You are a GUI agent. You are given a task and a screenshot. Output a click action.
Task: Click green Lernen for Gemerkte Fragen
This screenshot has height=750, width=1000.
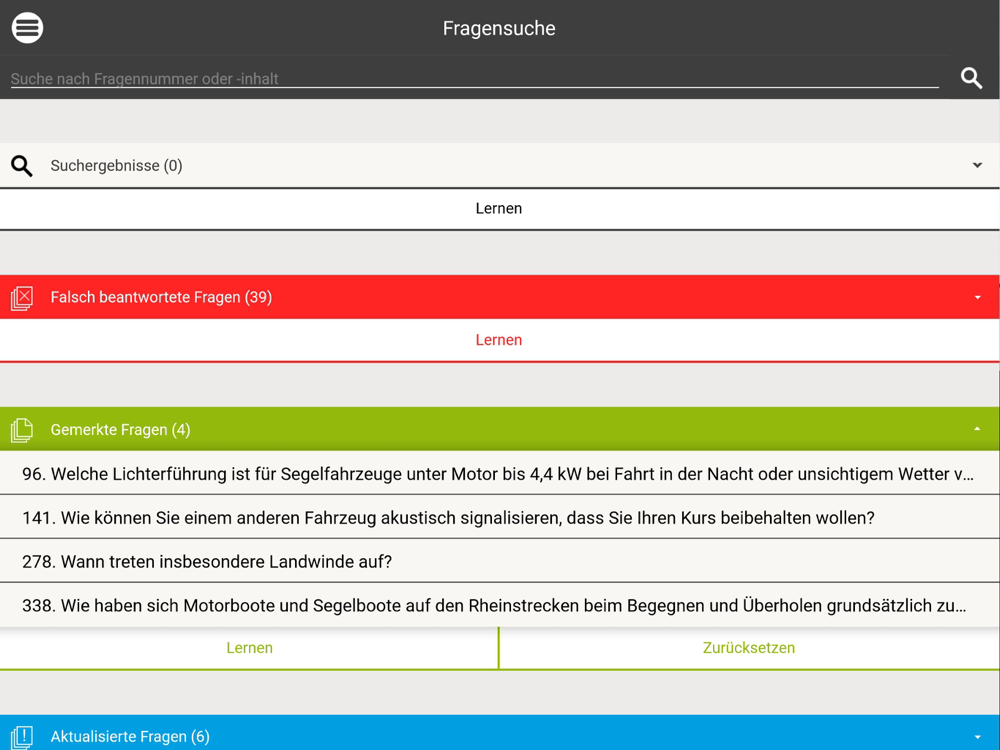click(x=249, y=648)
